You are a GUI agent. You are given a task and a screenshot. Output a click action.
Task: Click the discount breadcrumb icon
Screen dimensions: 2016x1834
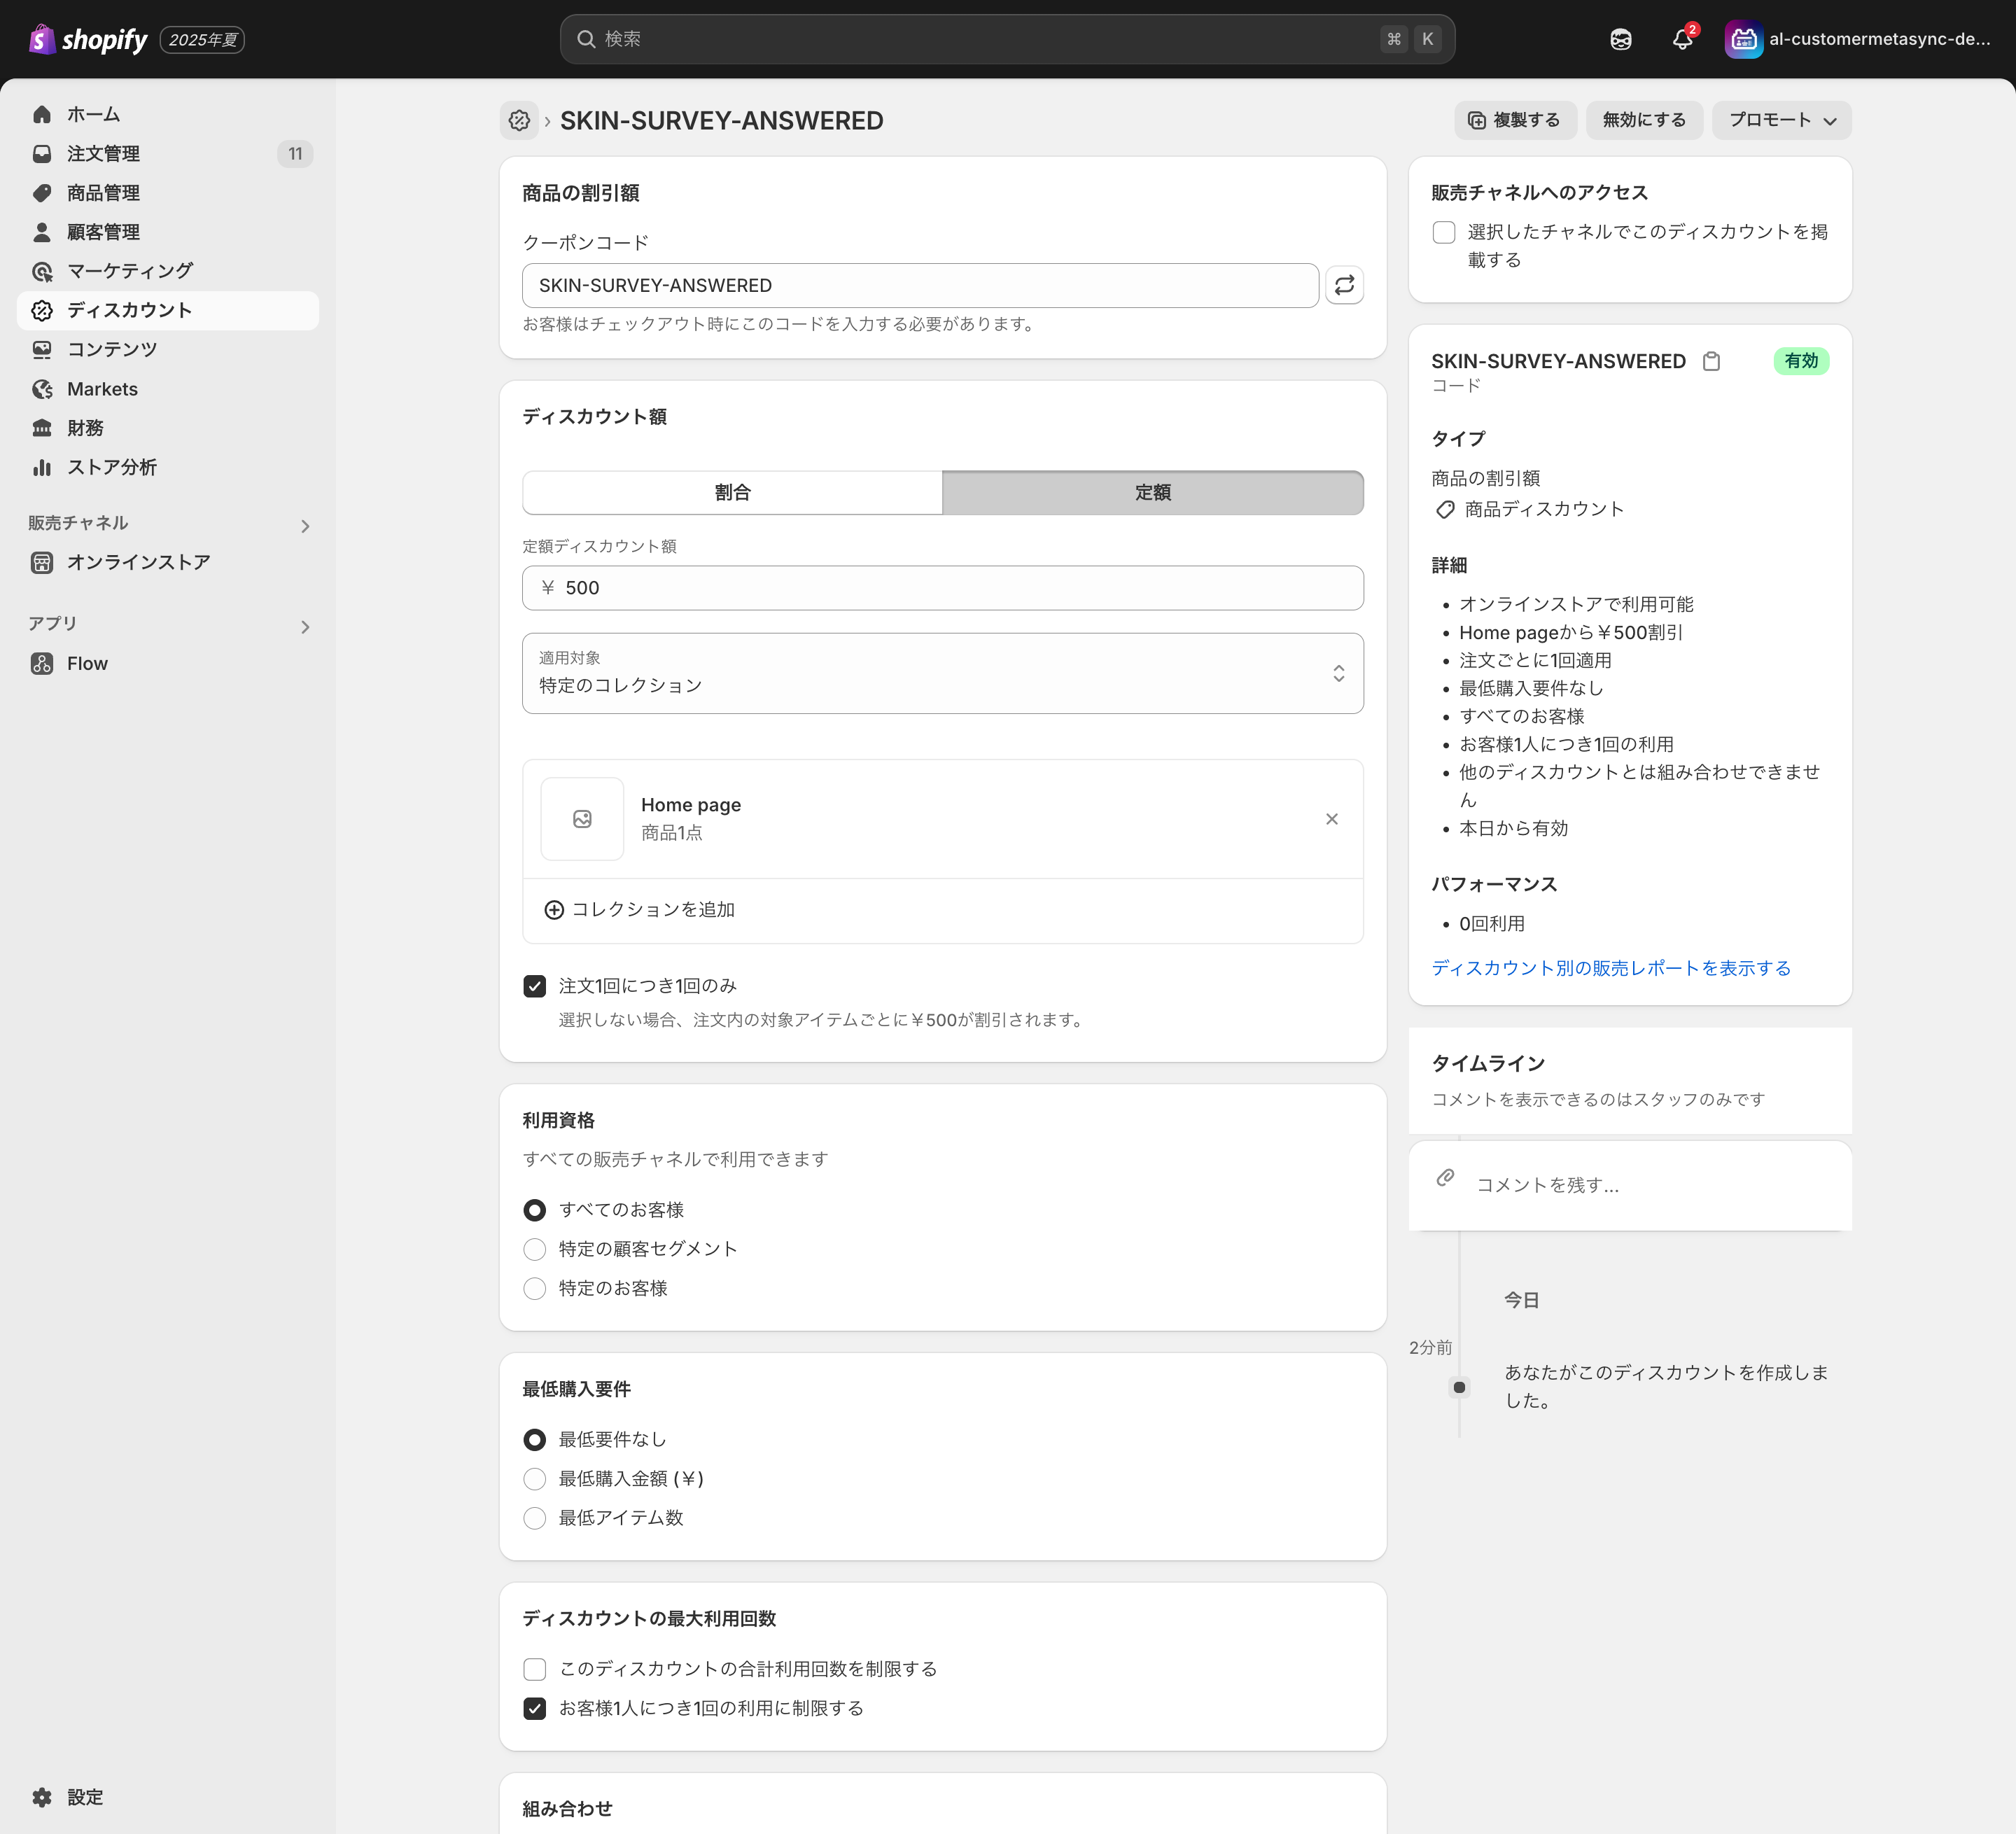519,120
